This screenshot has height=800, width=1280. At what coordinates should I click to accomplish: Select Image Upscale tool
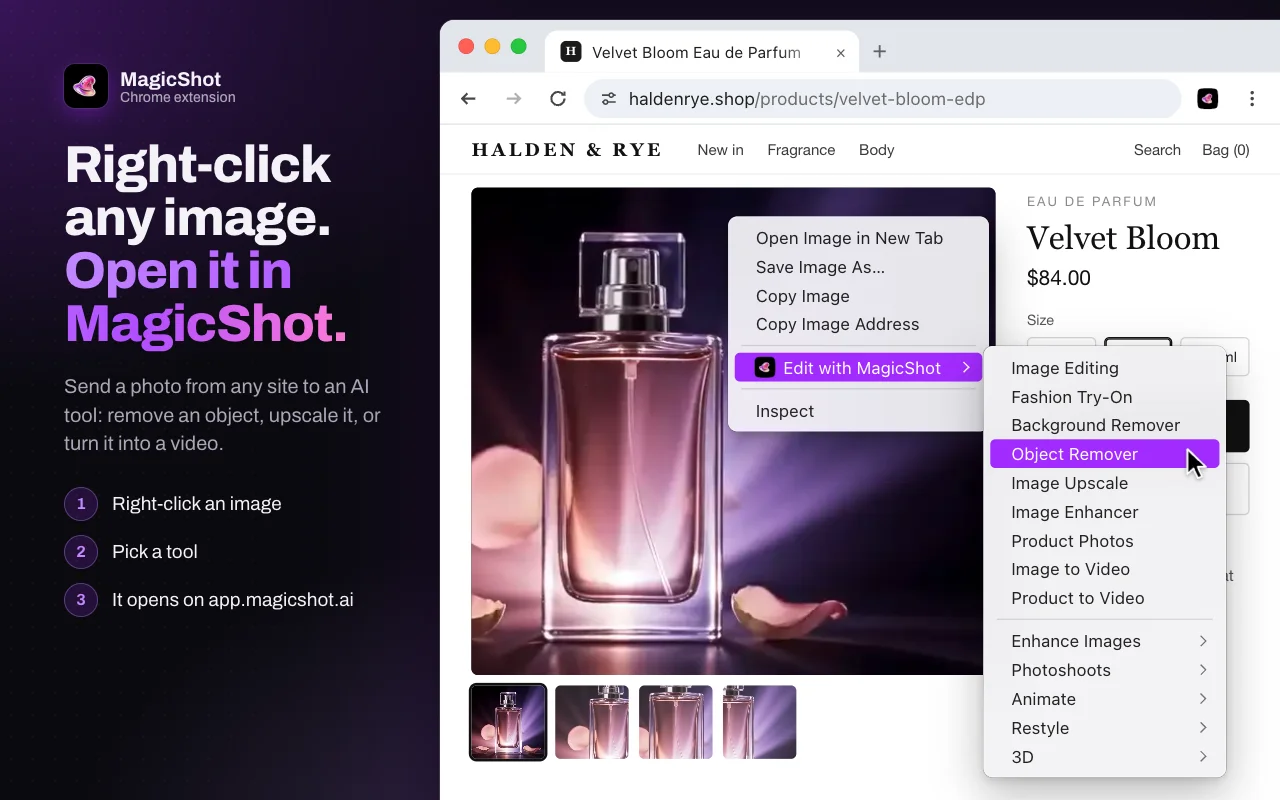(1104, 483)
